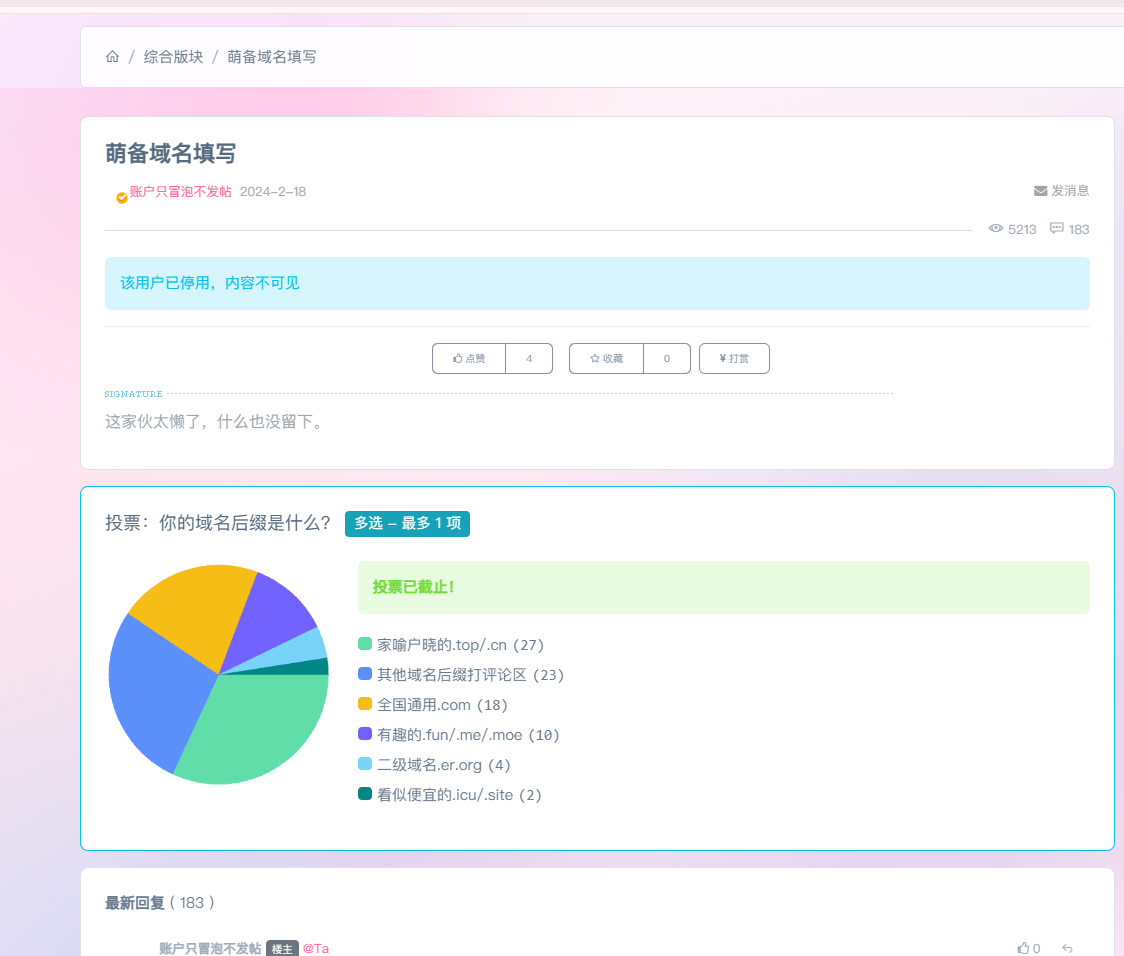Toggle purple legend swatch for .fun/.me/.moe
This screenshot has width=1124, height=956.
tap(365, 734)
